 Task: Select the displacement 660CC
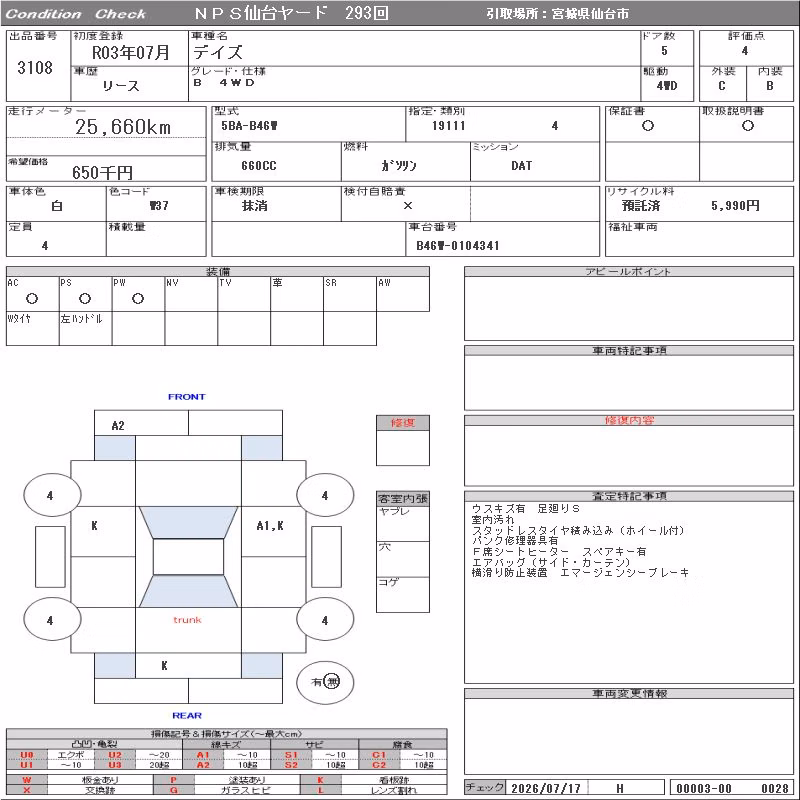point(259,166)
